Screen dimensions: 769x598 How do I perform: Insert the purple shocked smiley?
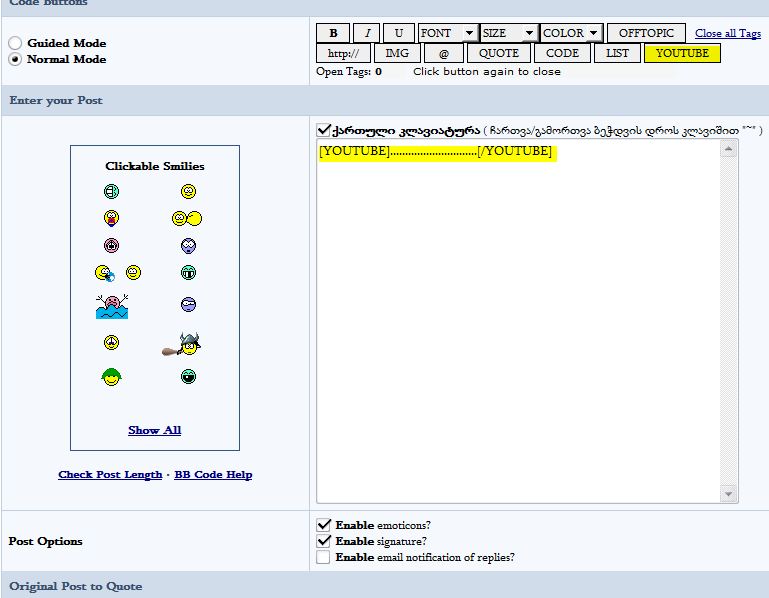coord(188,245)
